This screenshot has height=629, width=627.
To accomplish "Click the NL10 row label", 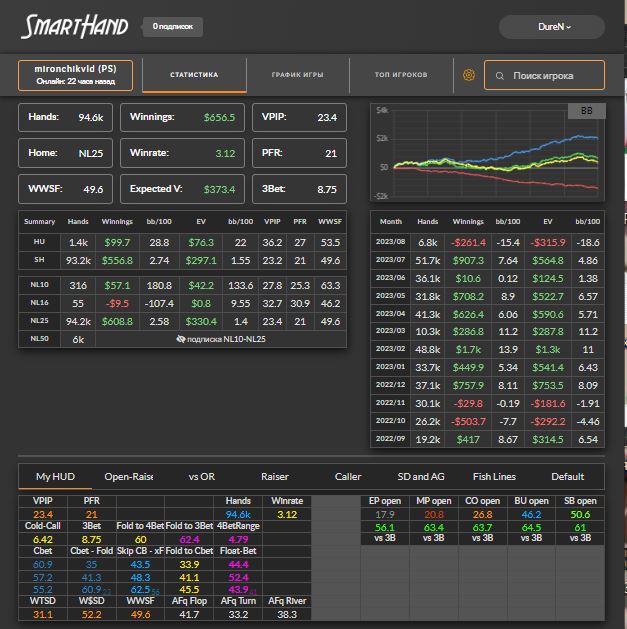I will [x=39, y=285].
